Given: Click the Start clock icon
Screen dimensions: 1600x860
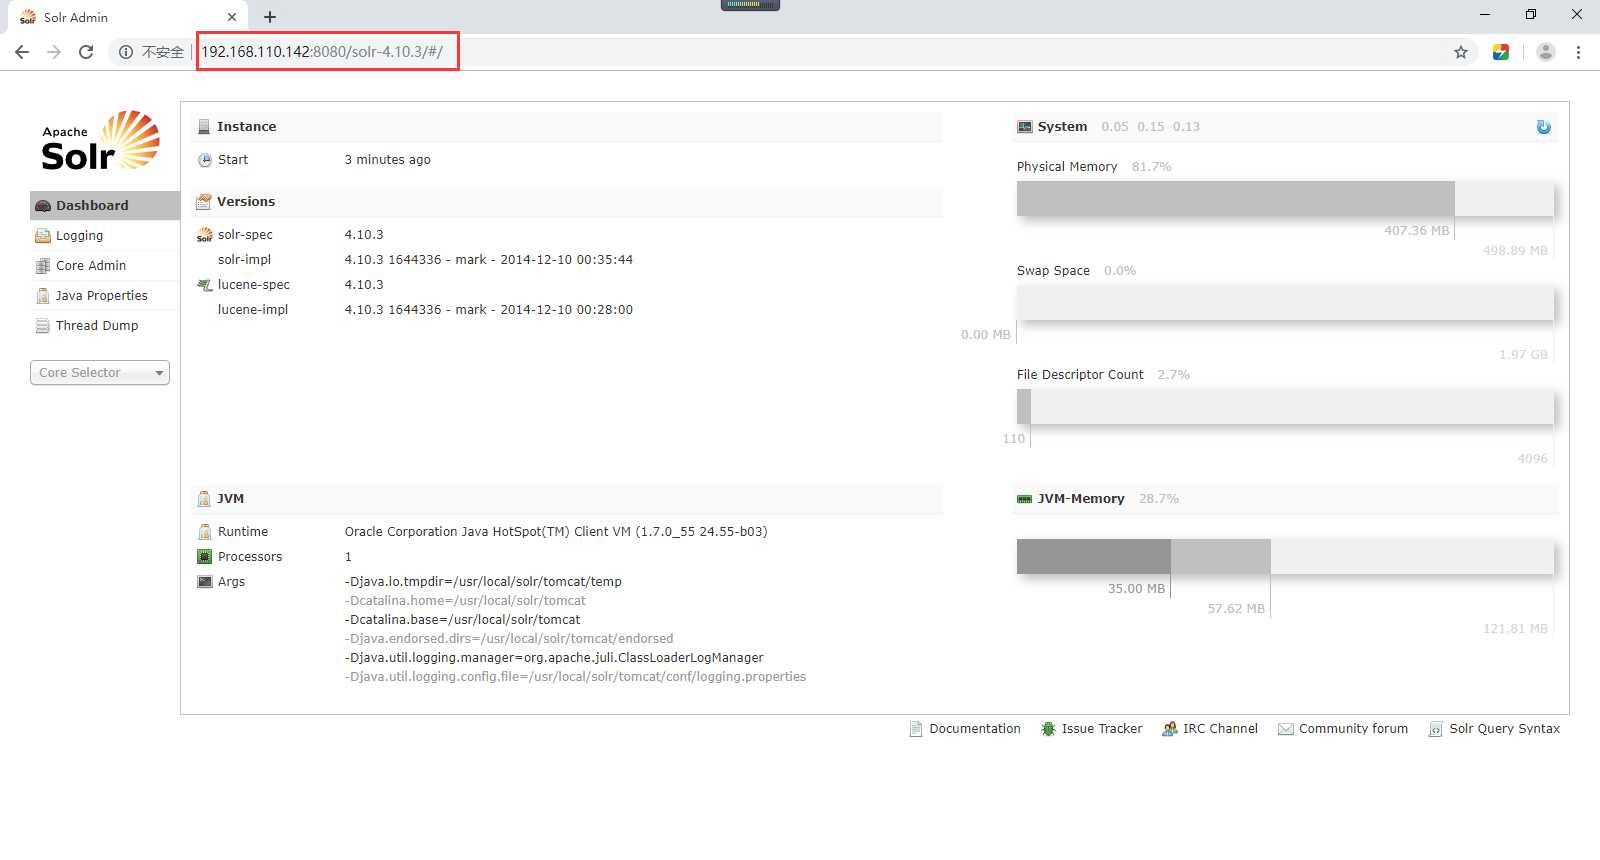Looking at the screenshot, I should (205, 160).
